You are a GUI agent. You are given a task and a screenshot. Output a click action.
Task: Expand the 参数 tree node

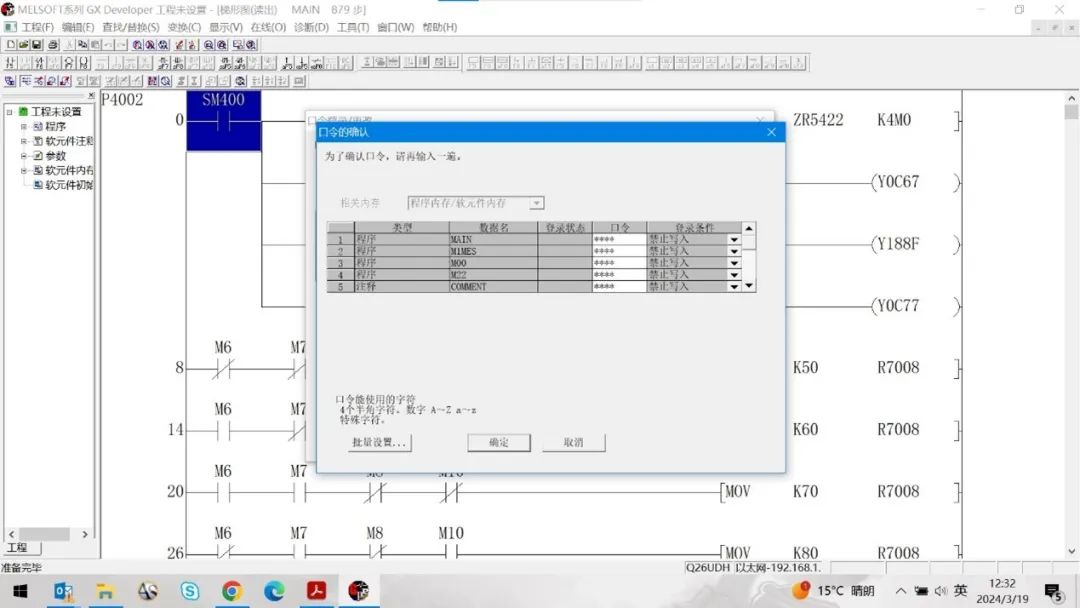coord(24,156)
